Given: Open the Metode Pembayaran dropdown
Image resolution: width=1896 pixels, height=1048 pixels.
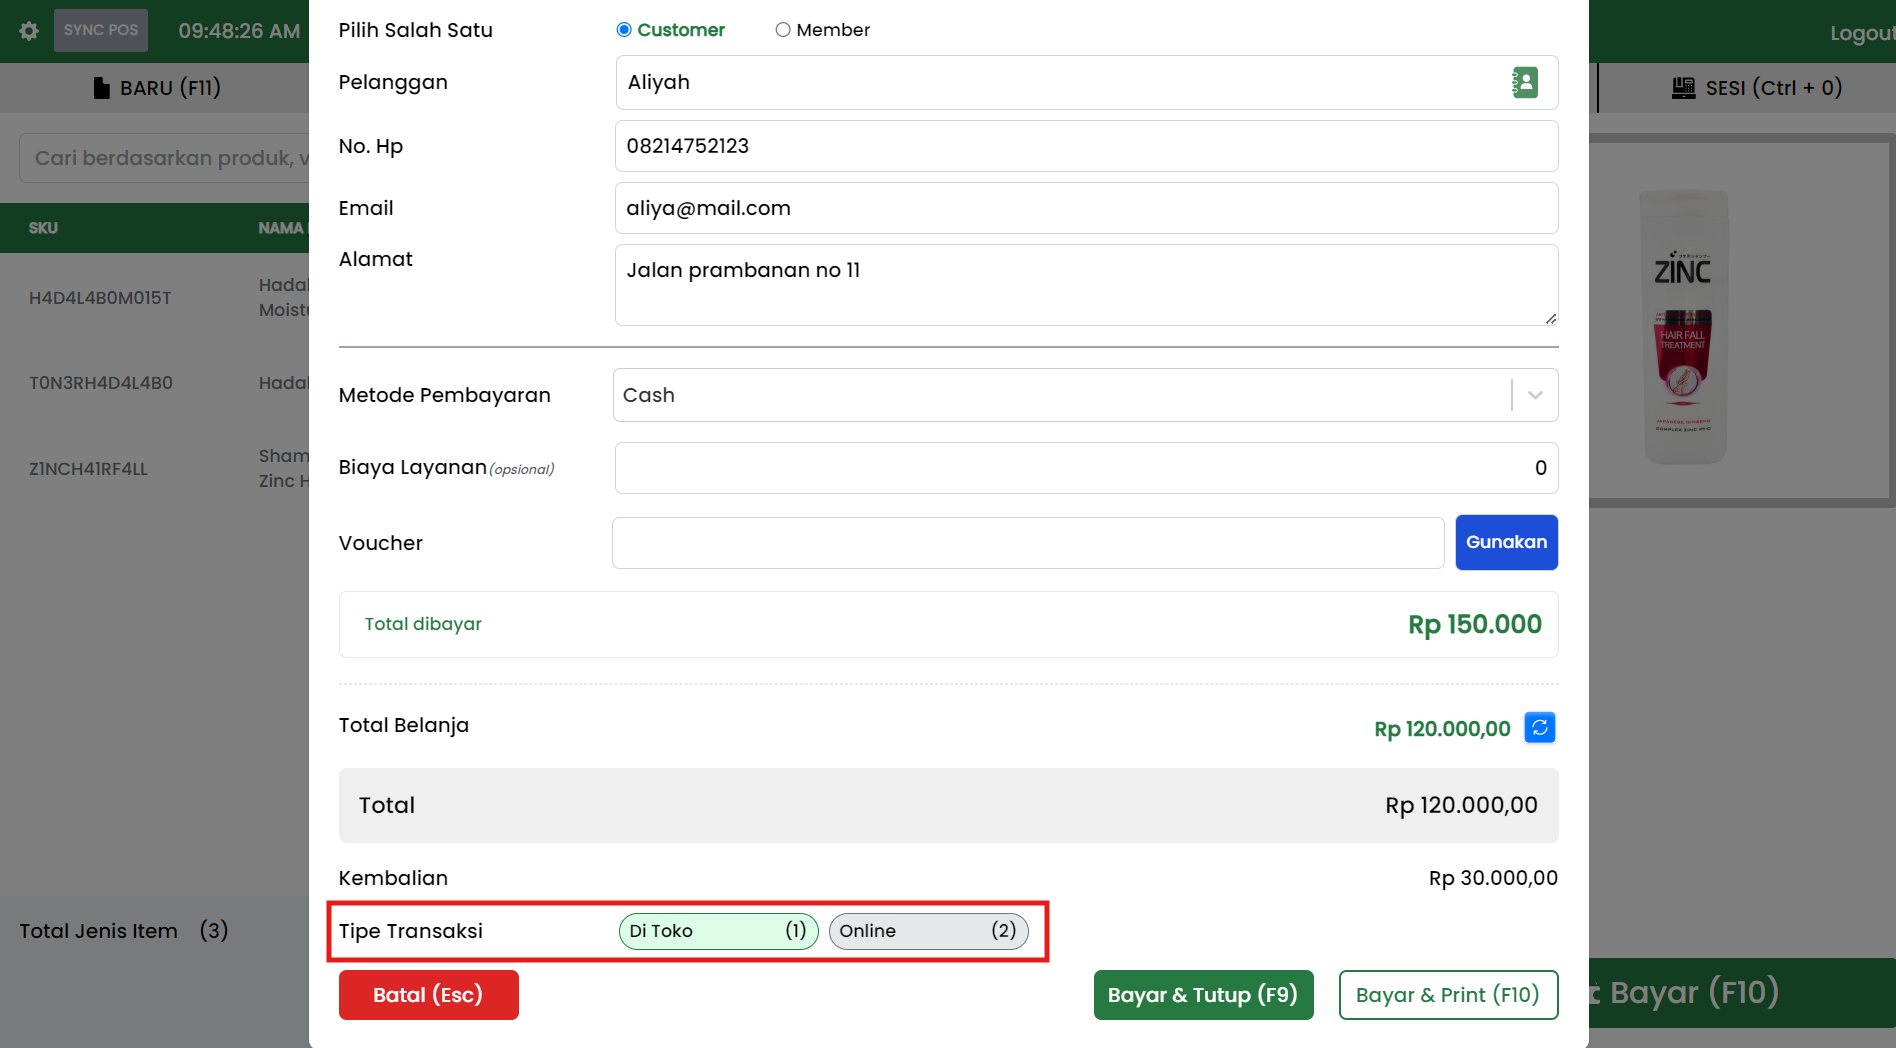Looking at the screenshot, I should (x=1060, y=395).
